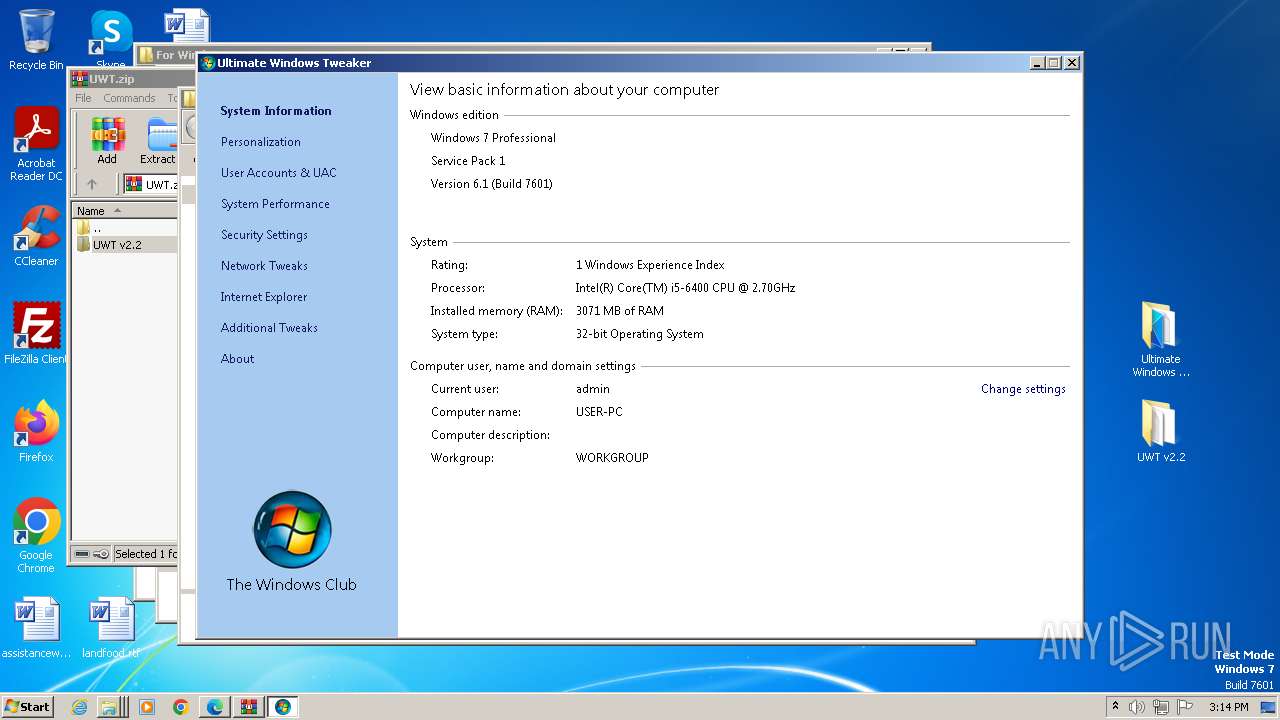Click the 3071 MB of RAM text
The width and height of the screenshot is (1280, 720).
[620, 311]
